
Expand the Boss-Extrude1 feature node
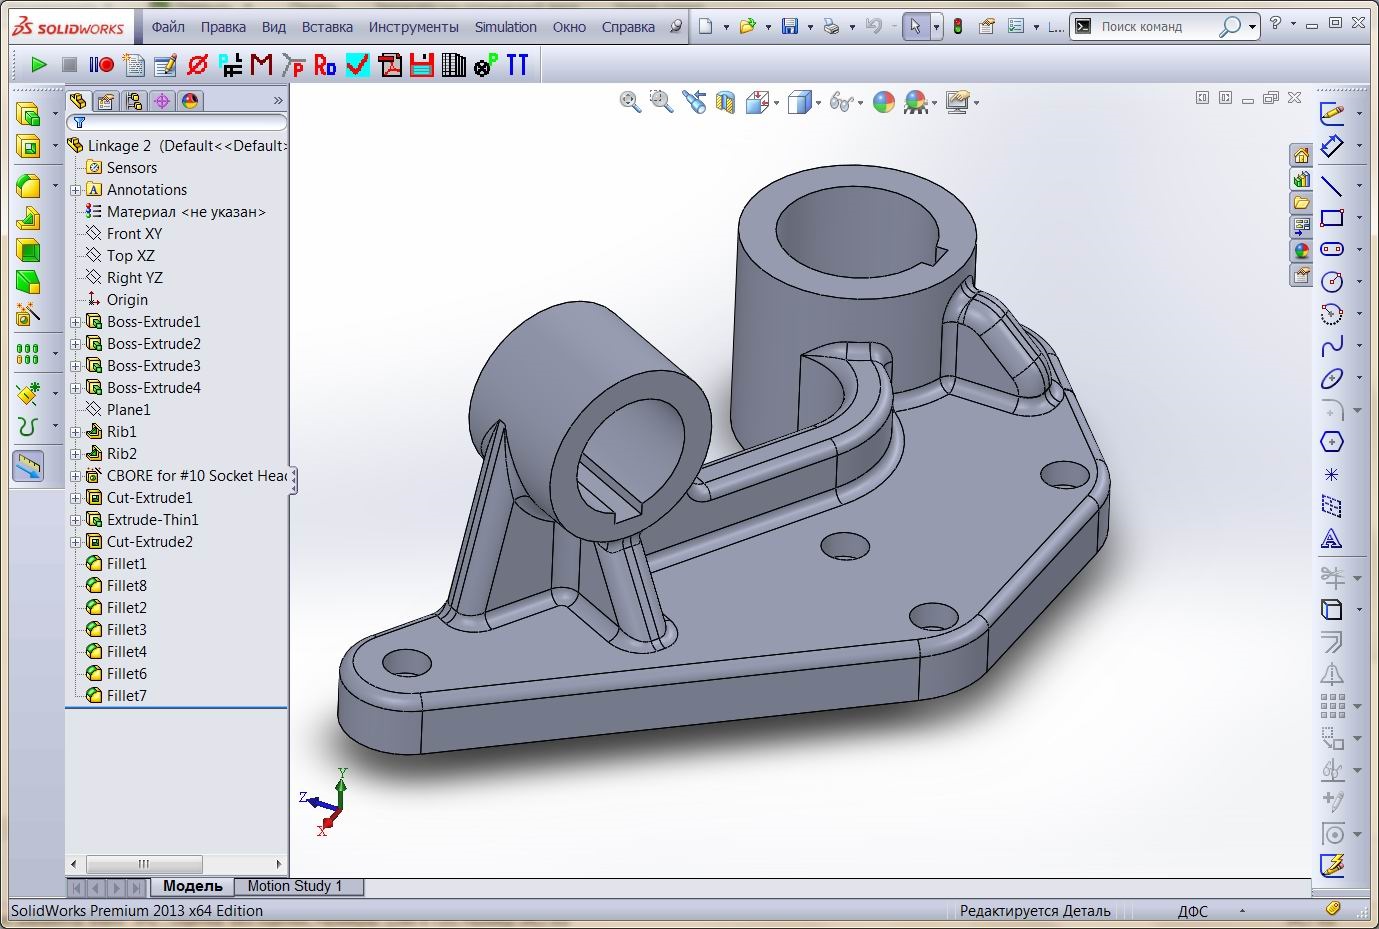[x=76, y=322]
